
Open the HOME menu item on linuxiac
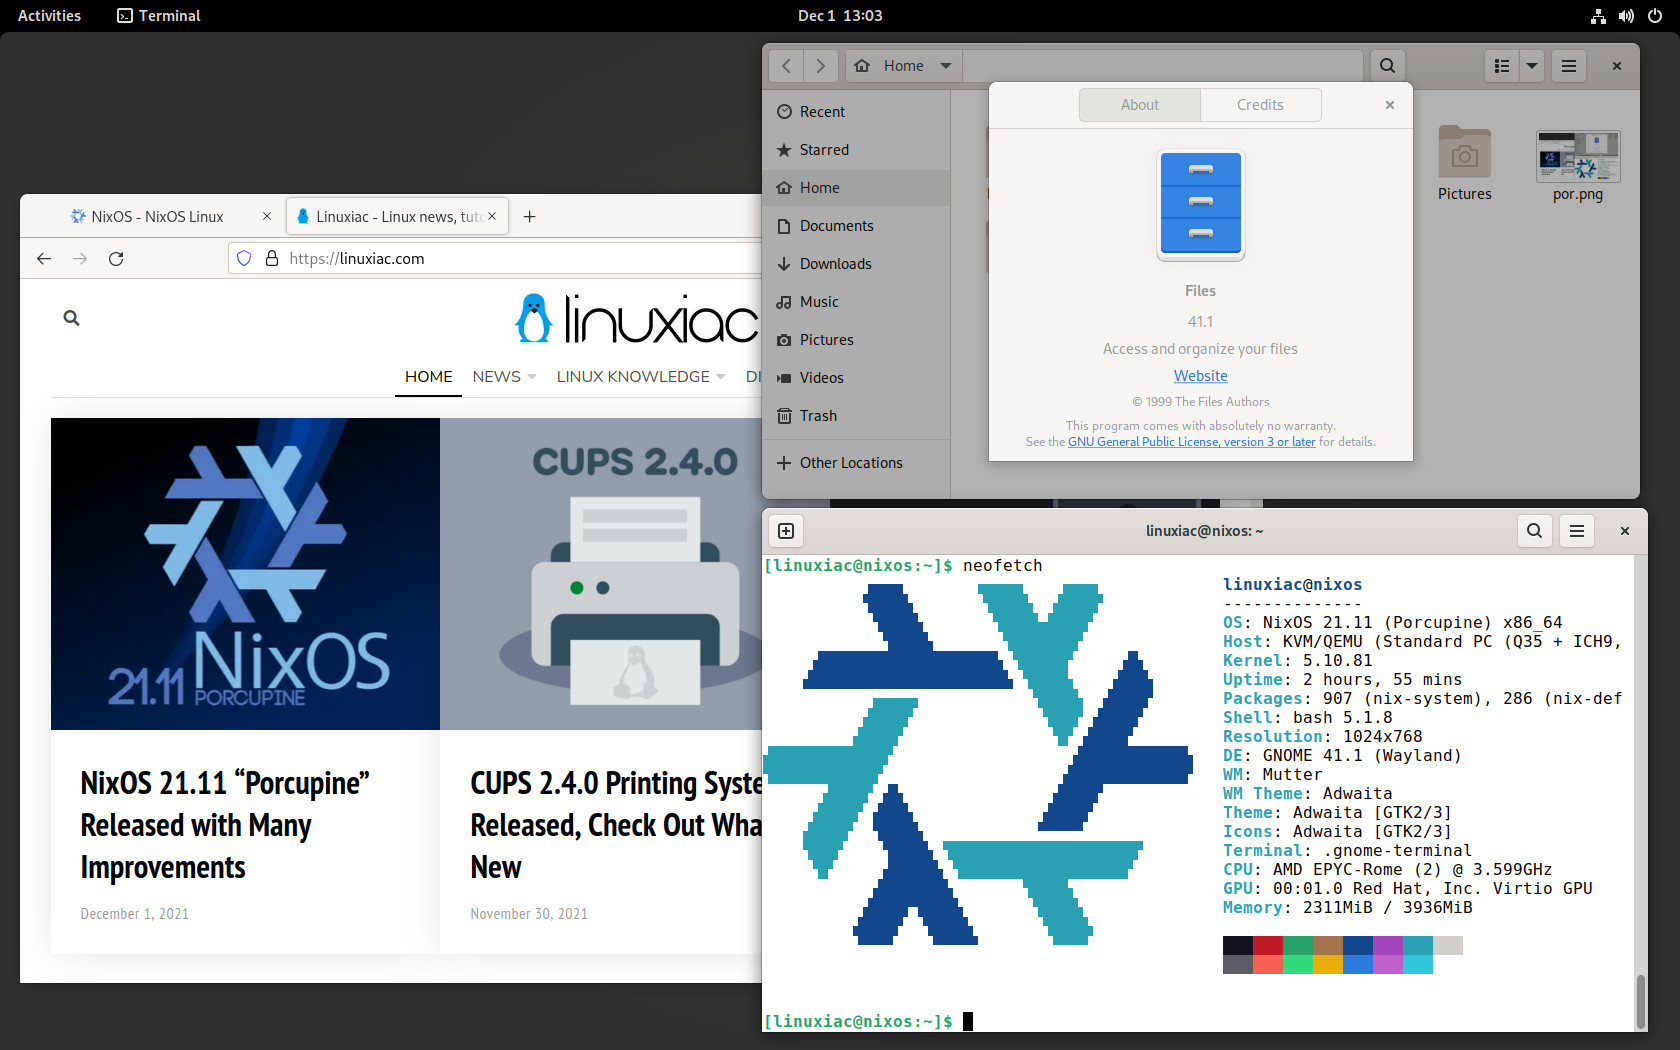coord(429,377)
